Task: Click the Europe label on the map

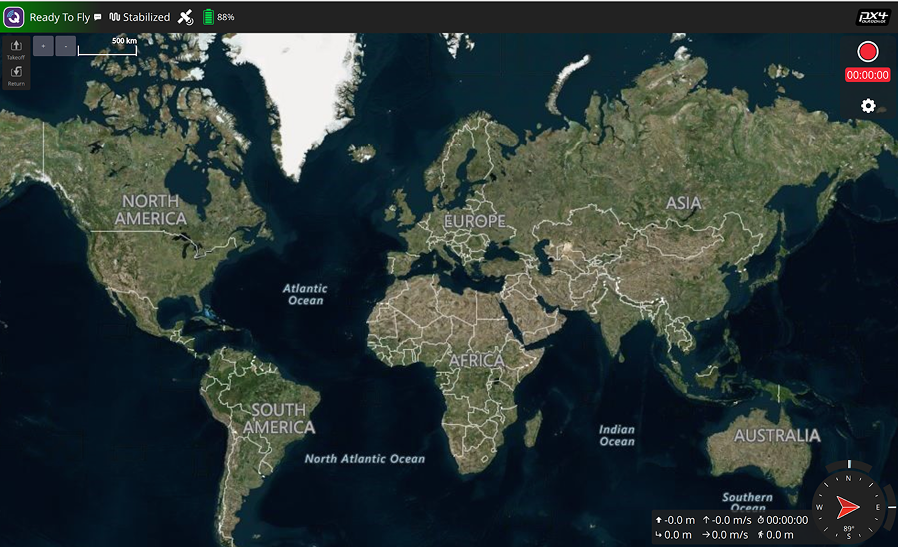Action: click(475, 220)
